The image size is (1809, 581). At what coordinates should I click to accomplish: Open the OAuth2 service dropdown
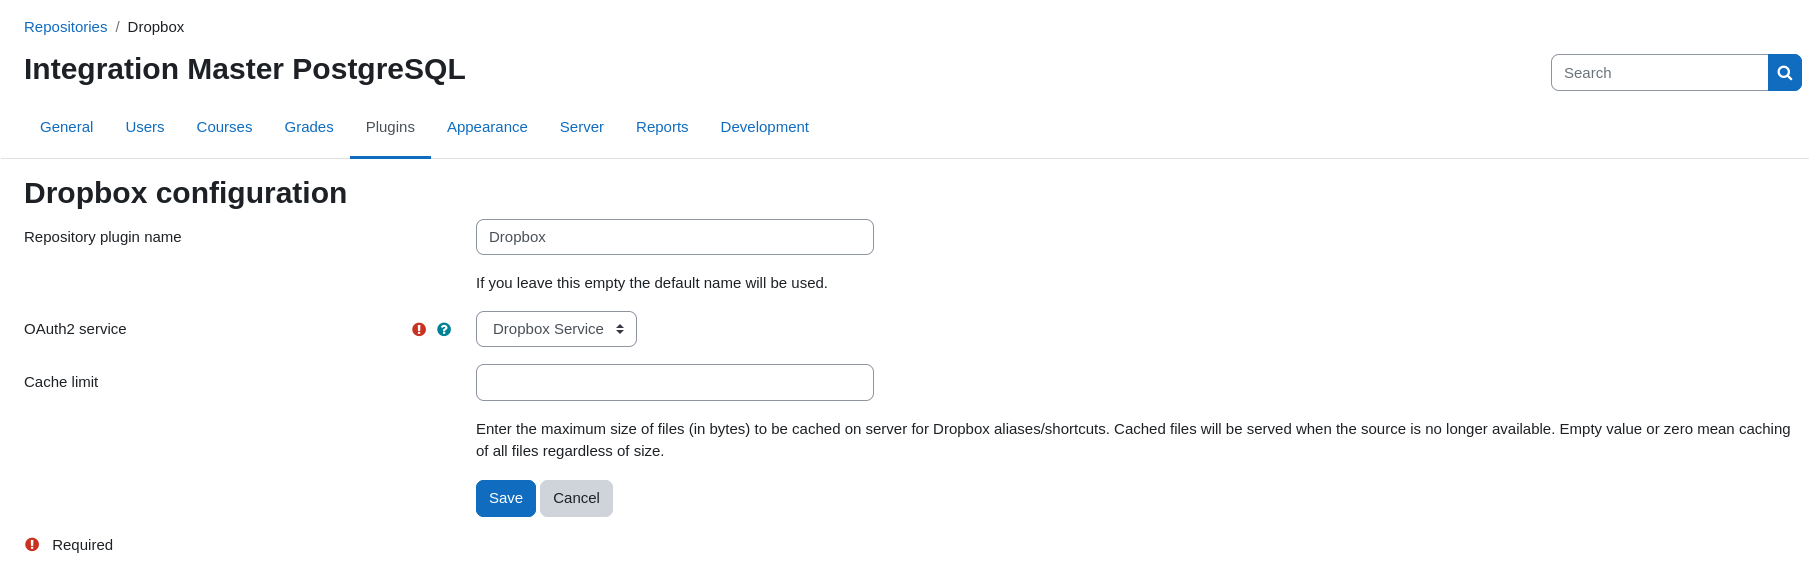coord(556,329)
